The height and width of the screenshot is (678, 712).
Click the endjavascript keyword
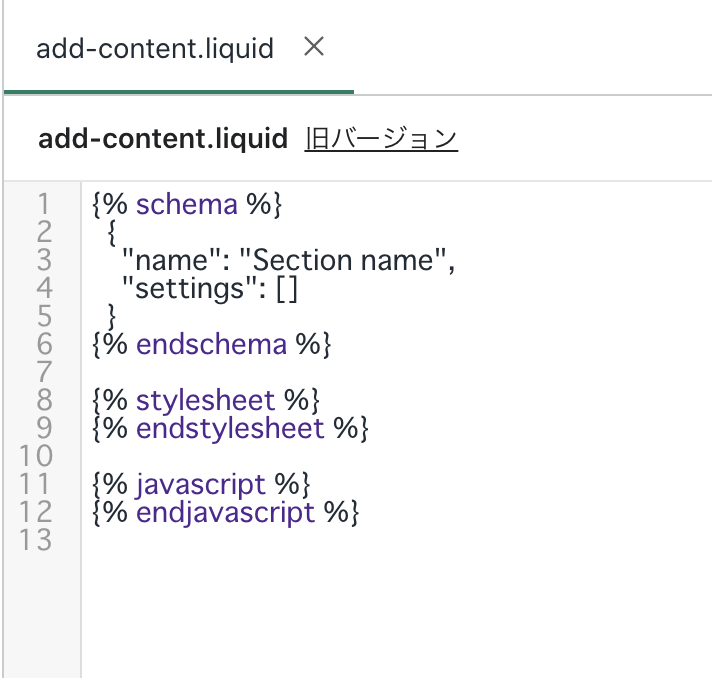[225, 513]
